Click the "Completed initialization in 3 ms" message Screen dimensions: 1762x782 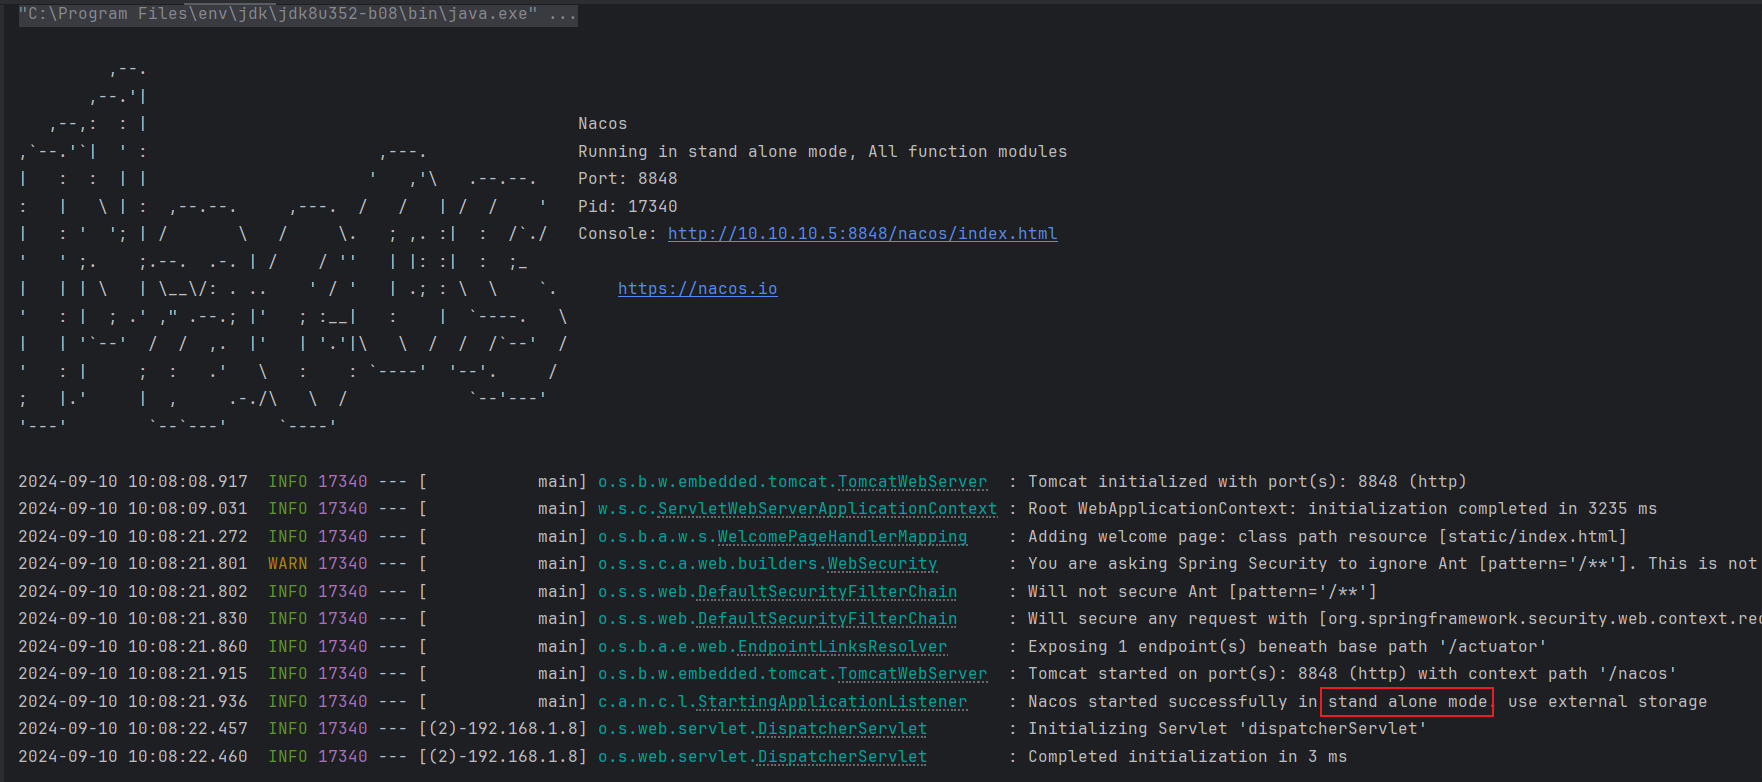[x=1187, y=757]
